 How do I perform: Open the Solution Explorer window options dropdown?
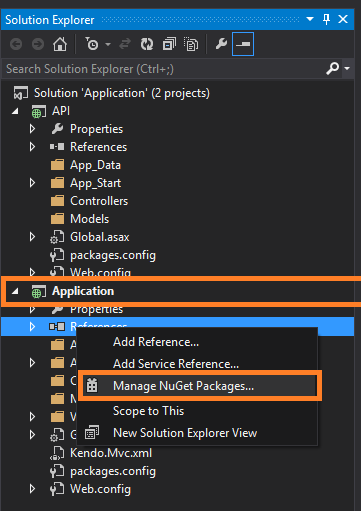point(310,19)
